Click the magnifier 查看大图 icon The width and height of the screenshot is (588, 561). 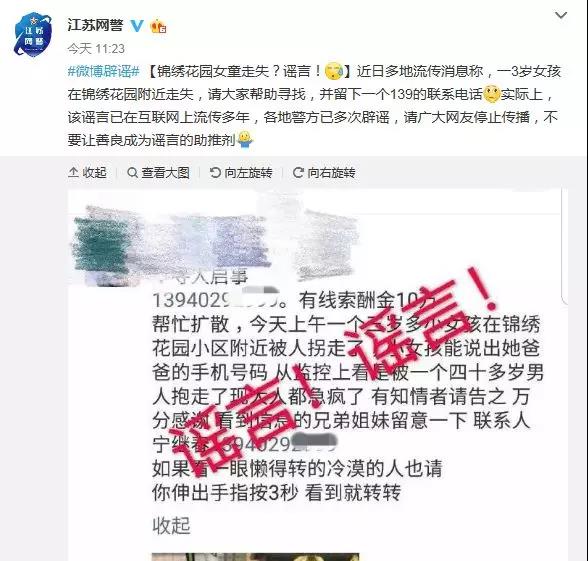tap(132, 173)
